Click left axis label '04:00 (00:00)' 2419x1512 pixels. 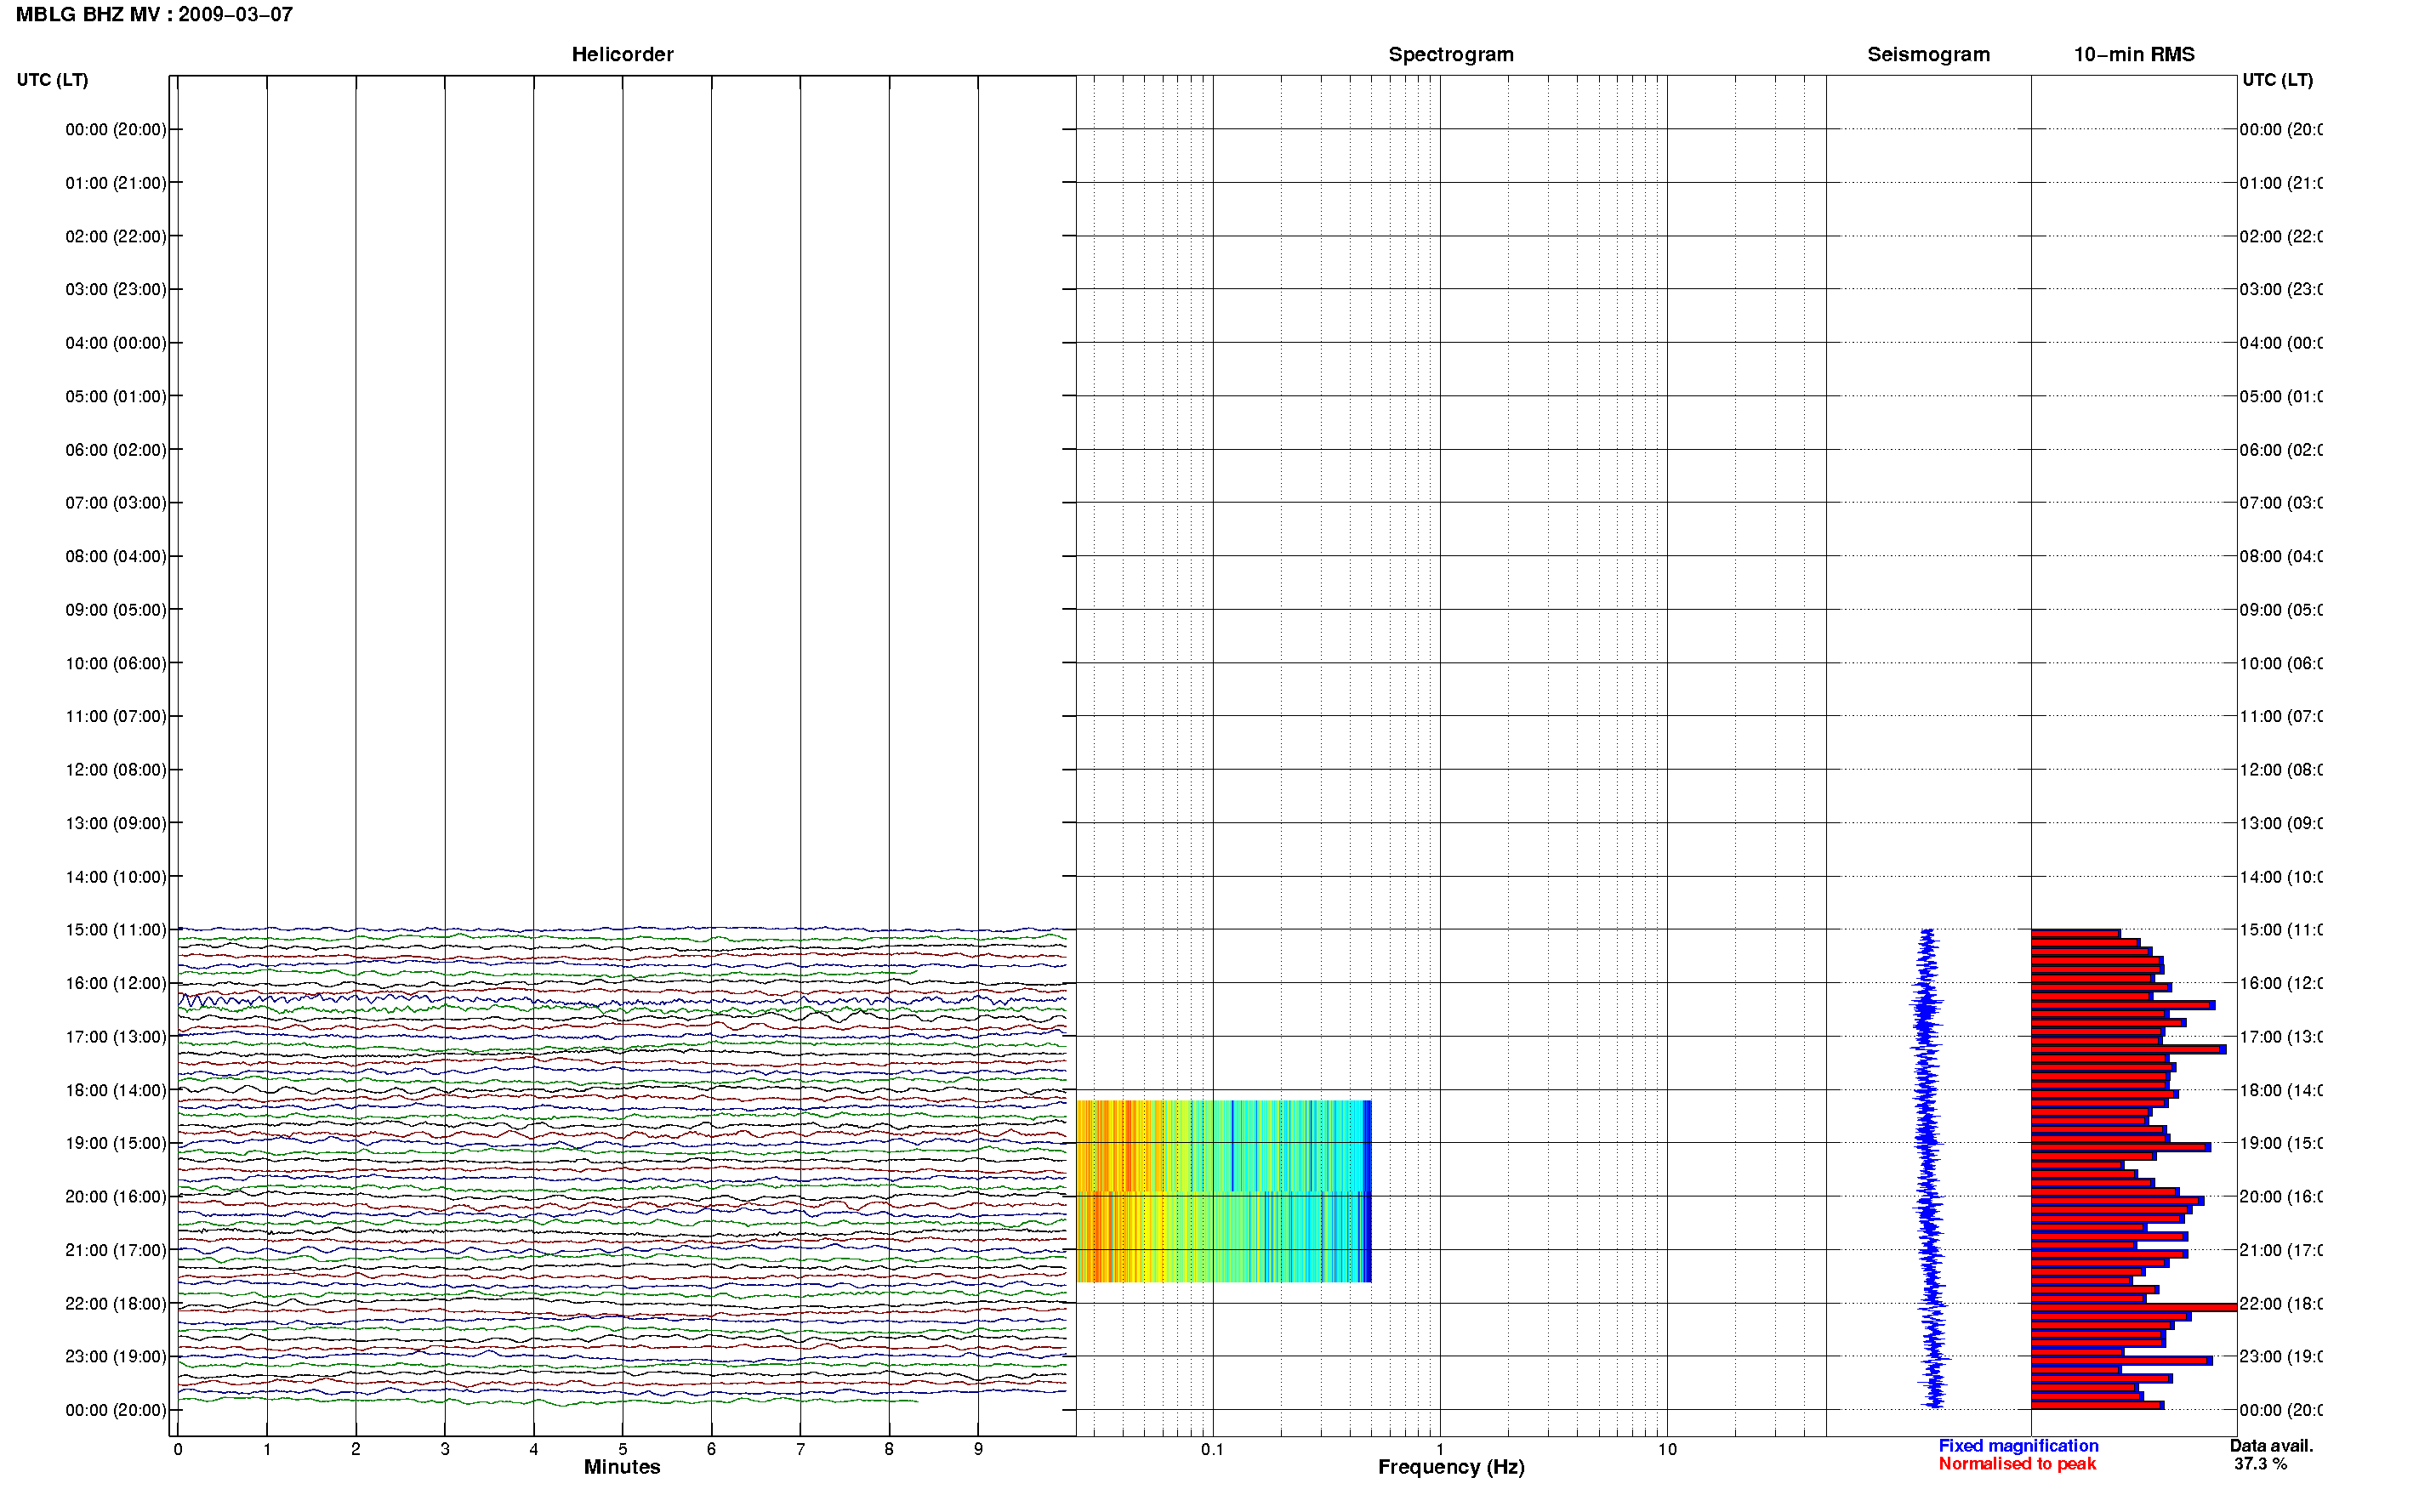[x=116, y=343]
